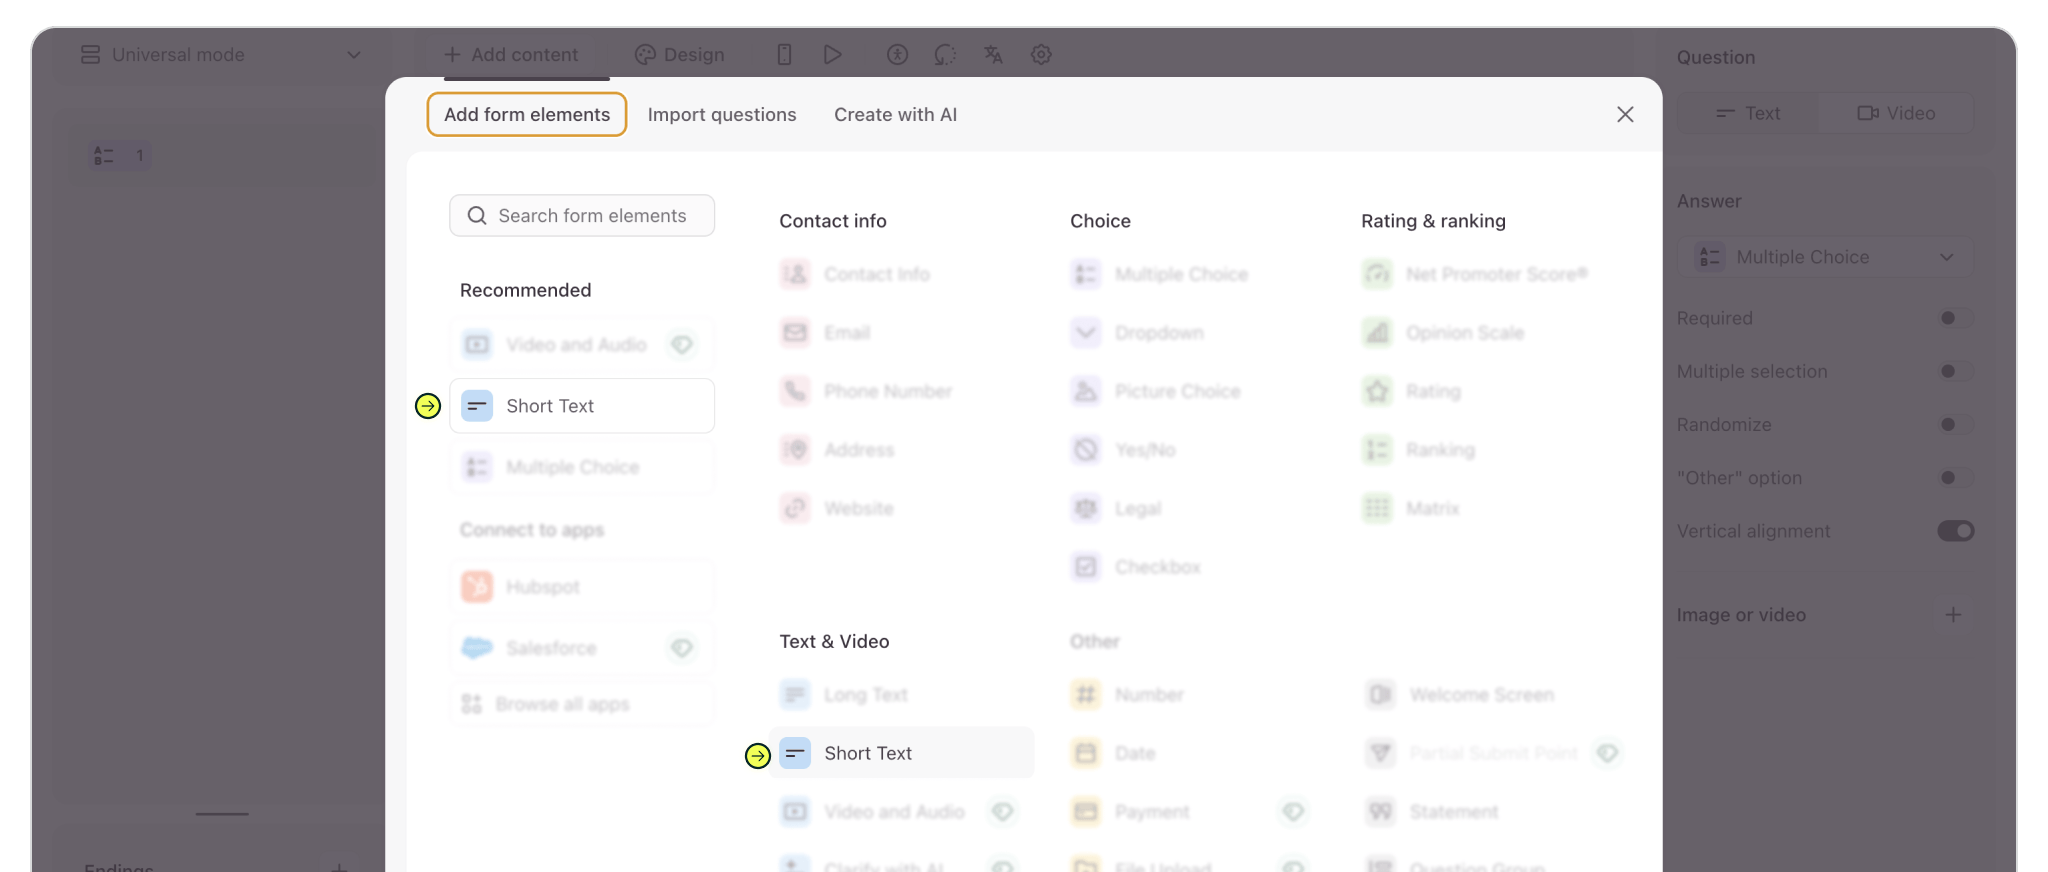
Task: Connect the Salesforce app
Action: click(582, 648)
